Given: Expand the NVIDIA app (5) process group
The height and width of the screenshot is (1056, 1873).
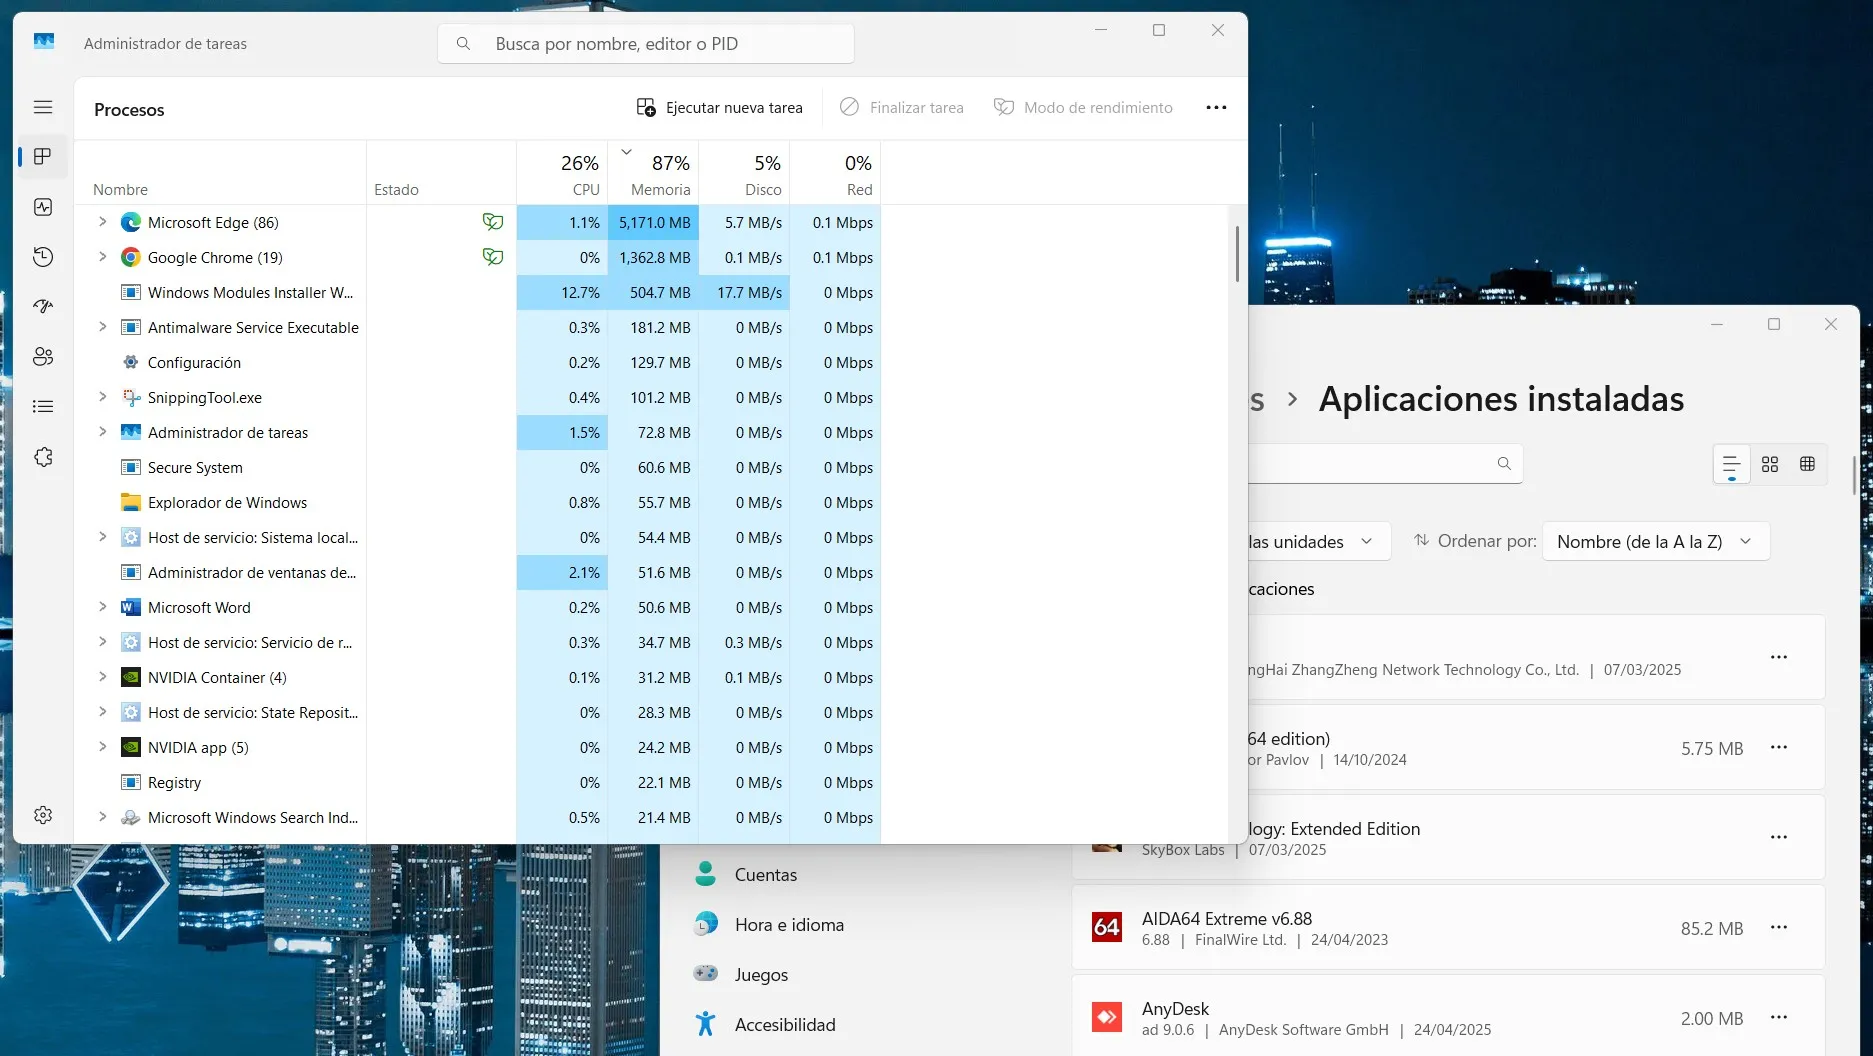Looking at the screenshot, I should point(102,747).
